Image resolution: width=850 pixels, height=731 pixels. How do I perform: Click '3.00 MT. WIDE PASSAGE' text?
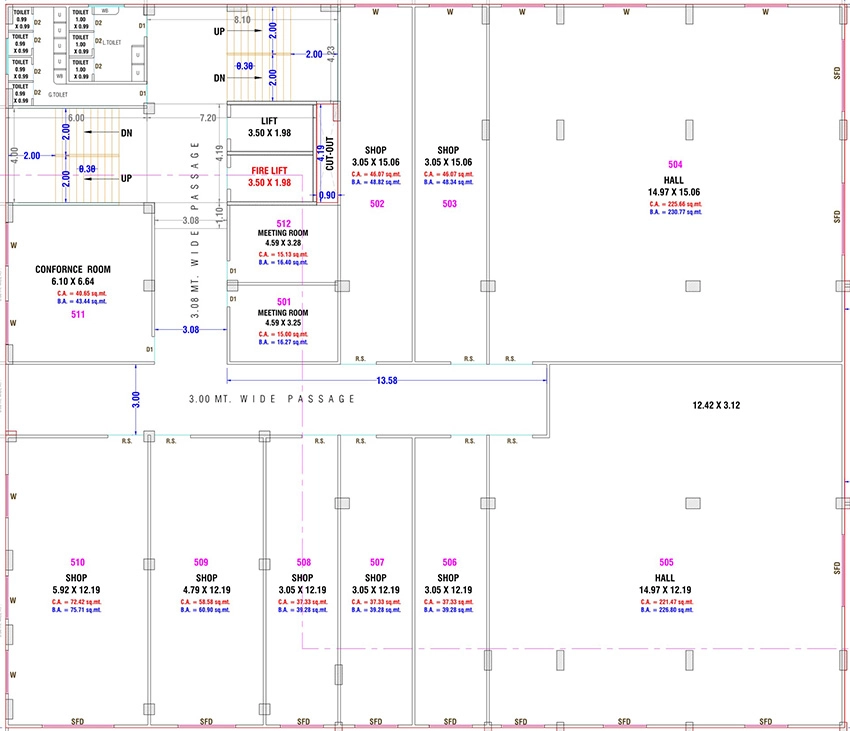(272, 399)
